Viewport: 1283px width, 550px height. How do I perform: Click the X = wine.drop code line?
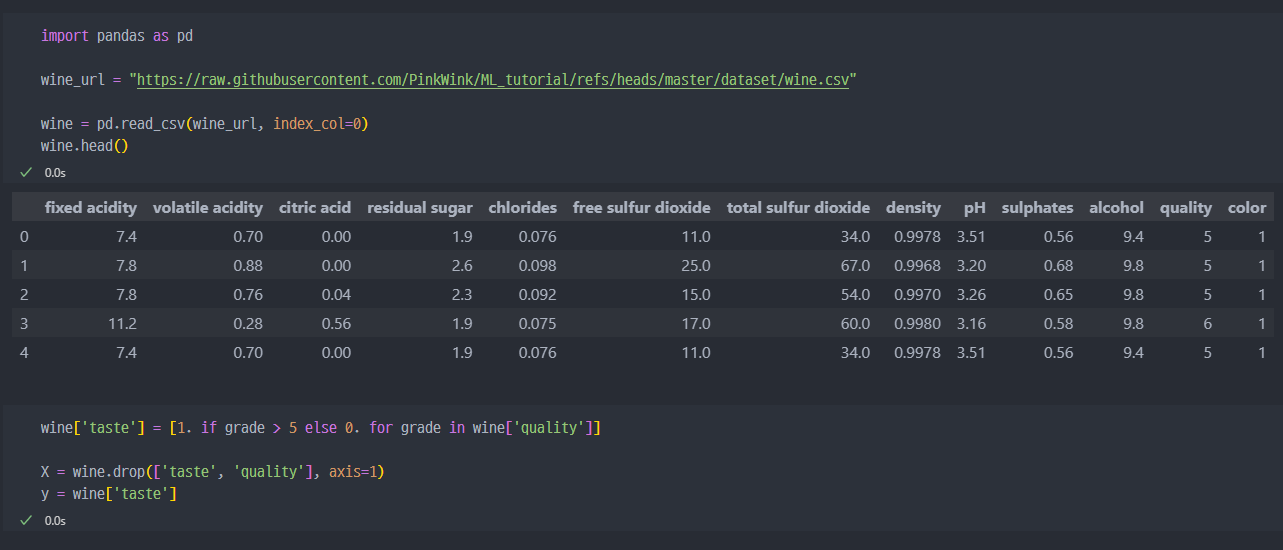pos(213,471)
